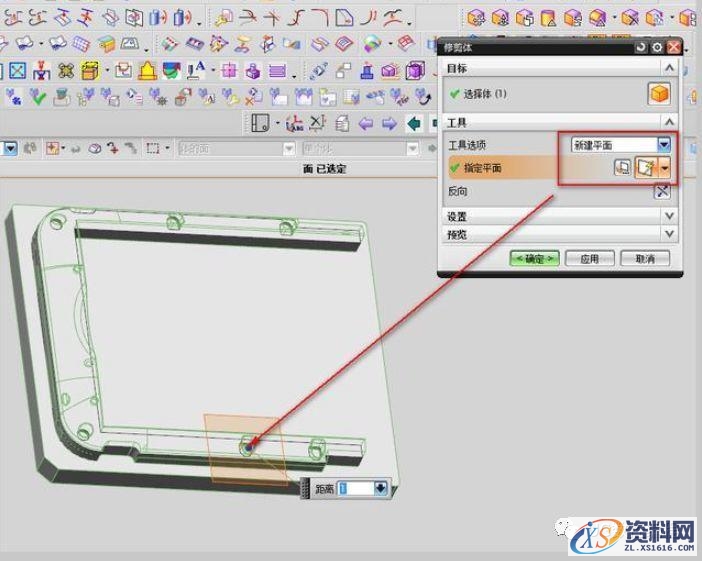Open the plane dialog icon next to 指定平面
This screenshot has height=561, width=702.
click(x=622, y=168)
